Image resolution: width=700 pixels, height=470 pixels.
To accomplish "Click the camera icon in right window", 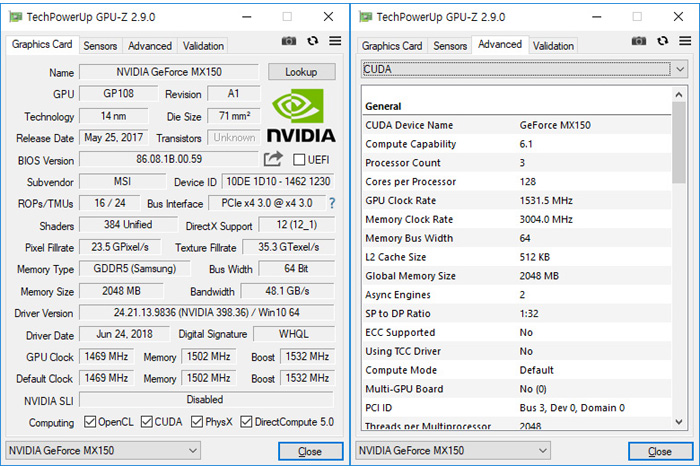I will [x=639, y=41].
